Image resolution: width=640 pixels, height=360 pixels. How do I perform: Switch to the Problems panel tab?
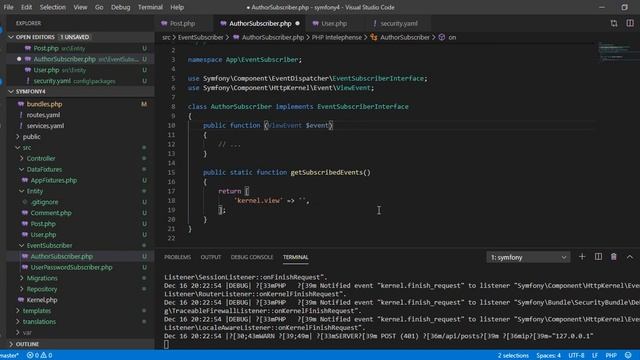[178, 257]
